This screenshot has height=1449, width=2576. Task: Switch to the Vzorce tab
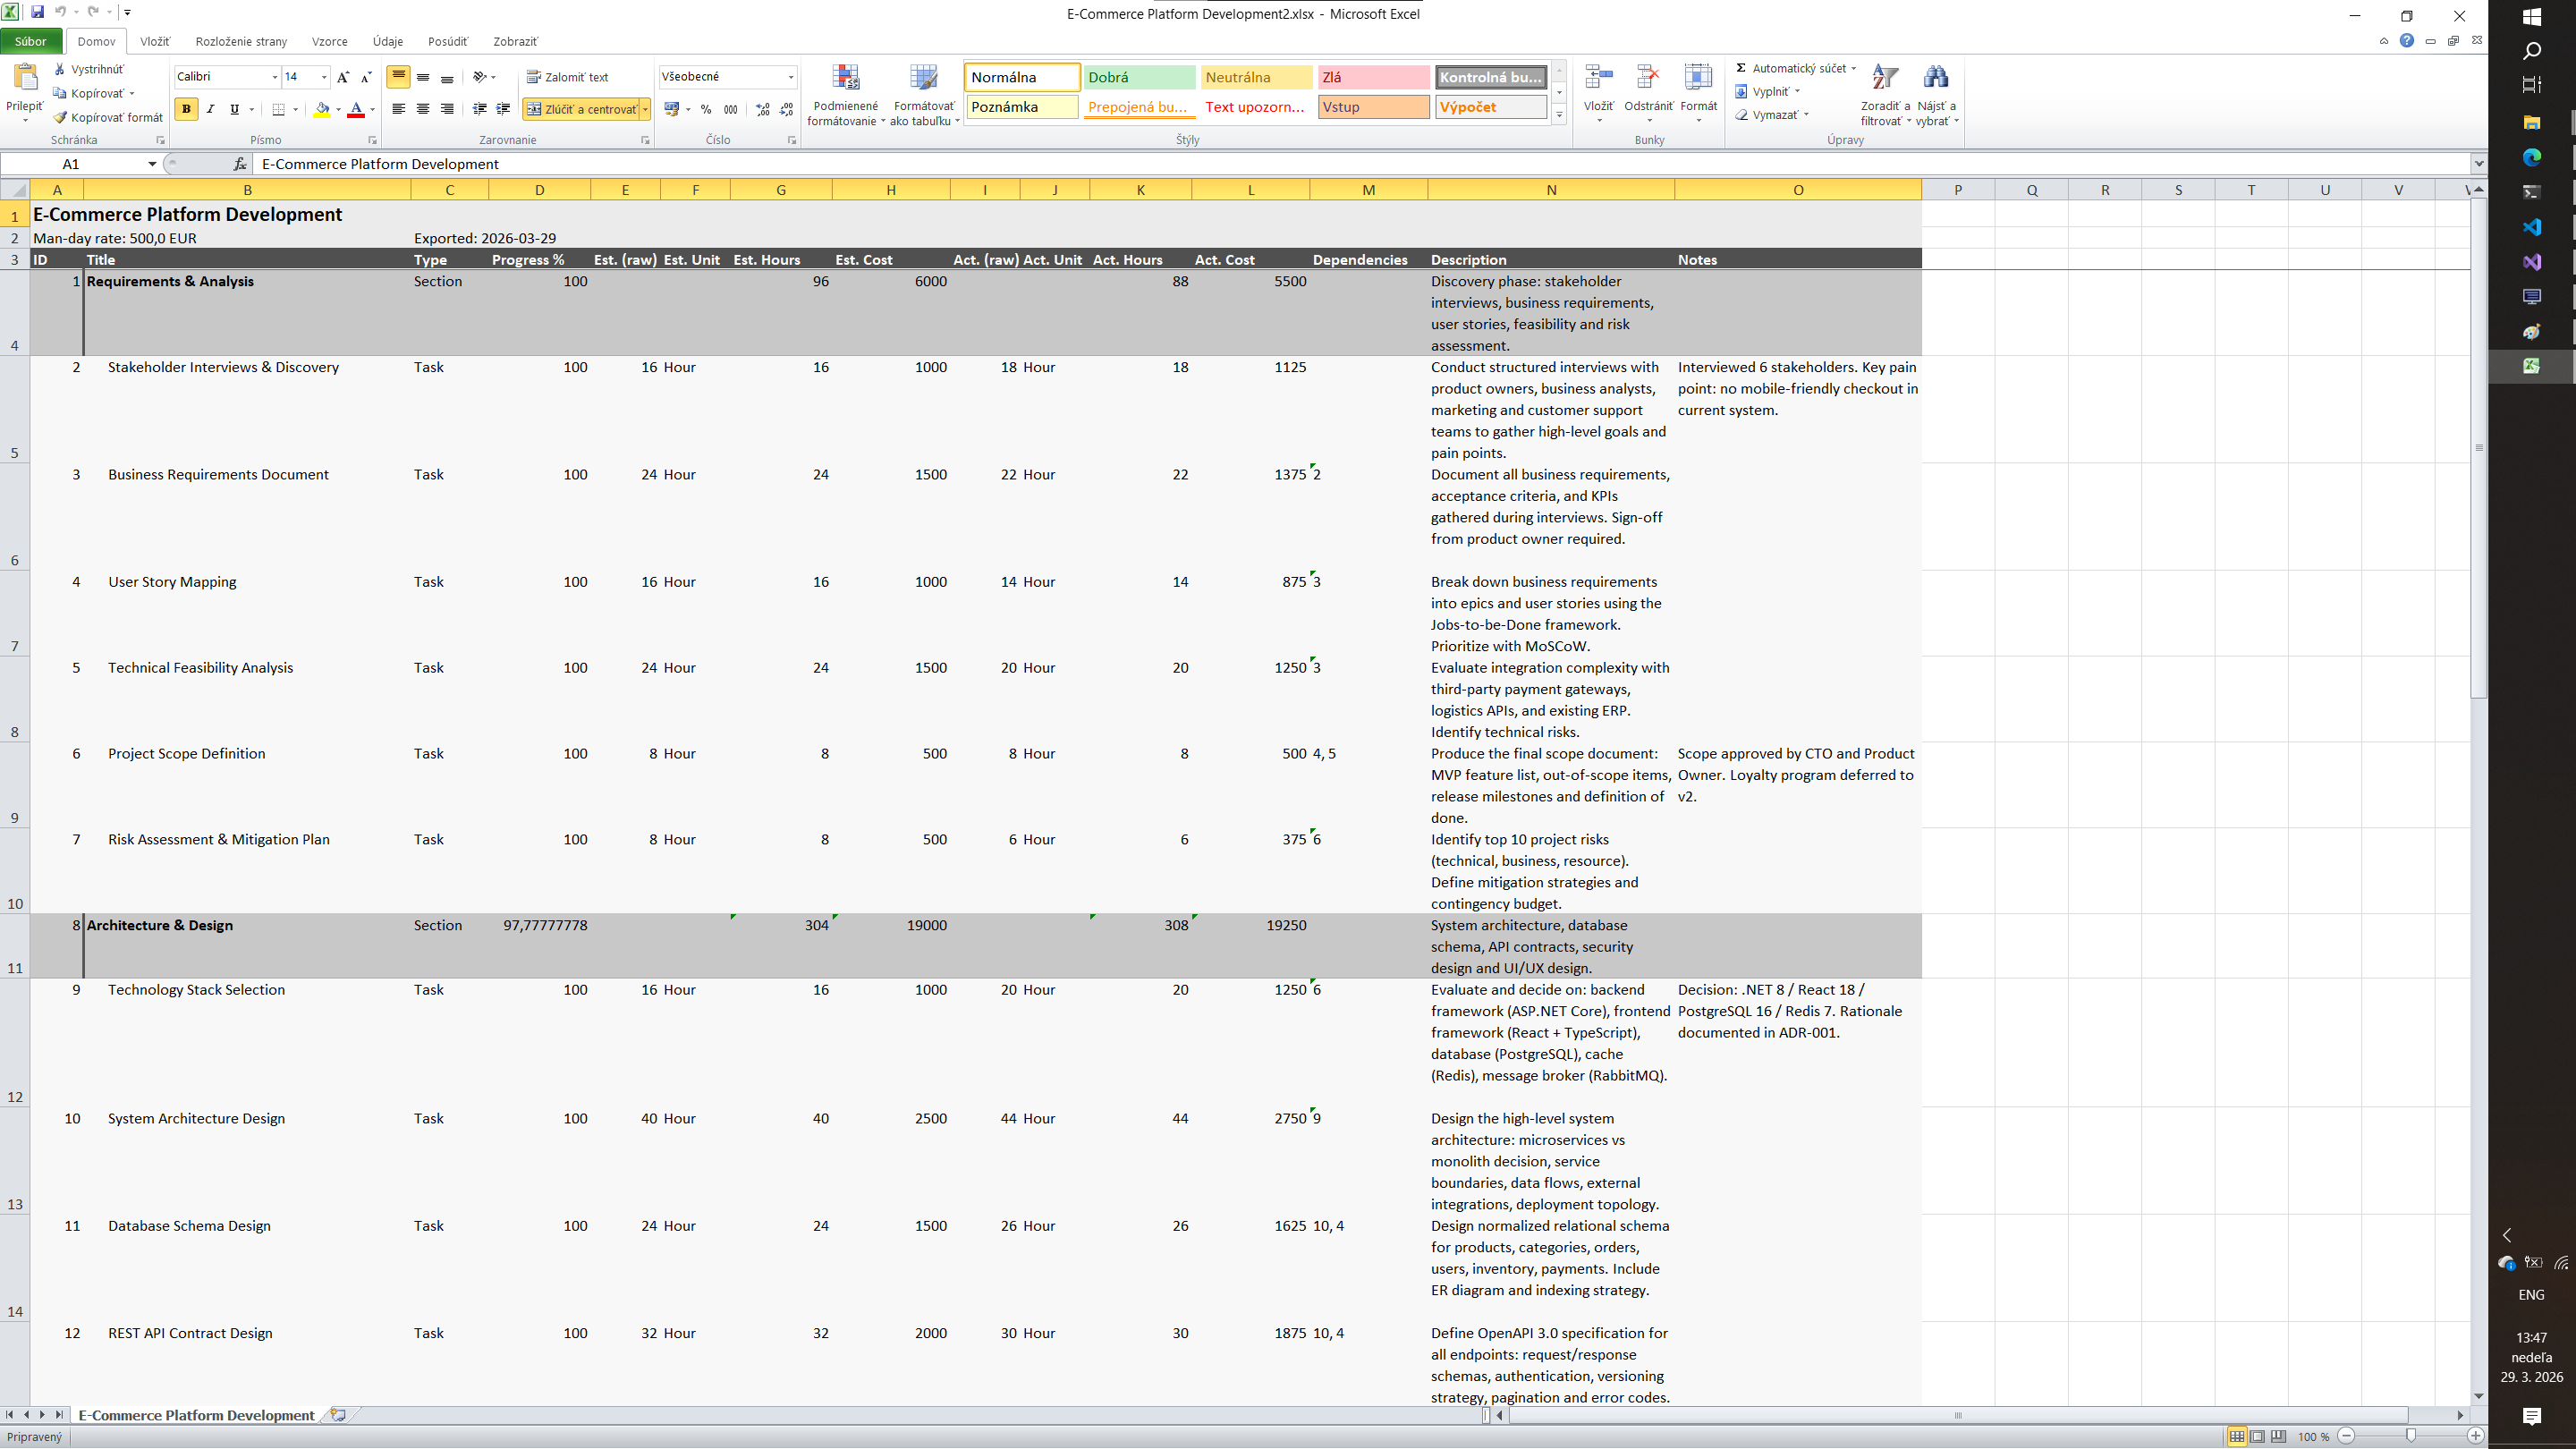click(x=330, y=41)
